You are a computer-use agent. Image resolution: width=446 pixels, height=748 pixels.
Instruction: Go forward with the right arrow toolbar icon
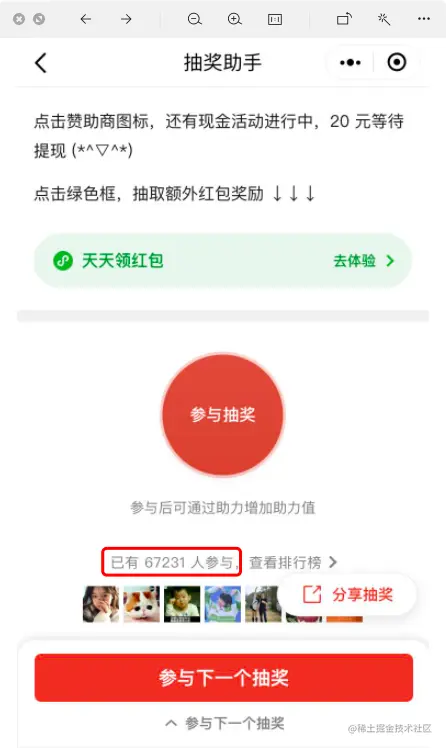(126, 19)
